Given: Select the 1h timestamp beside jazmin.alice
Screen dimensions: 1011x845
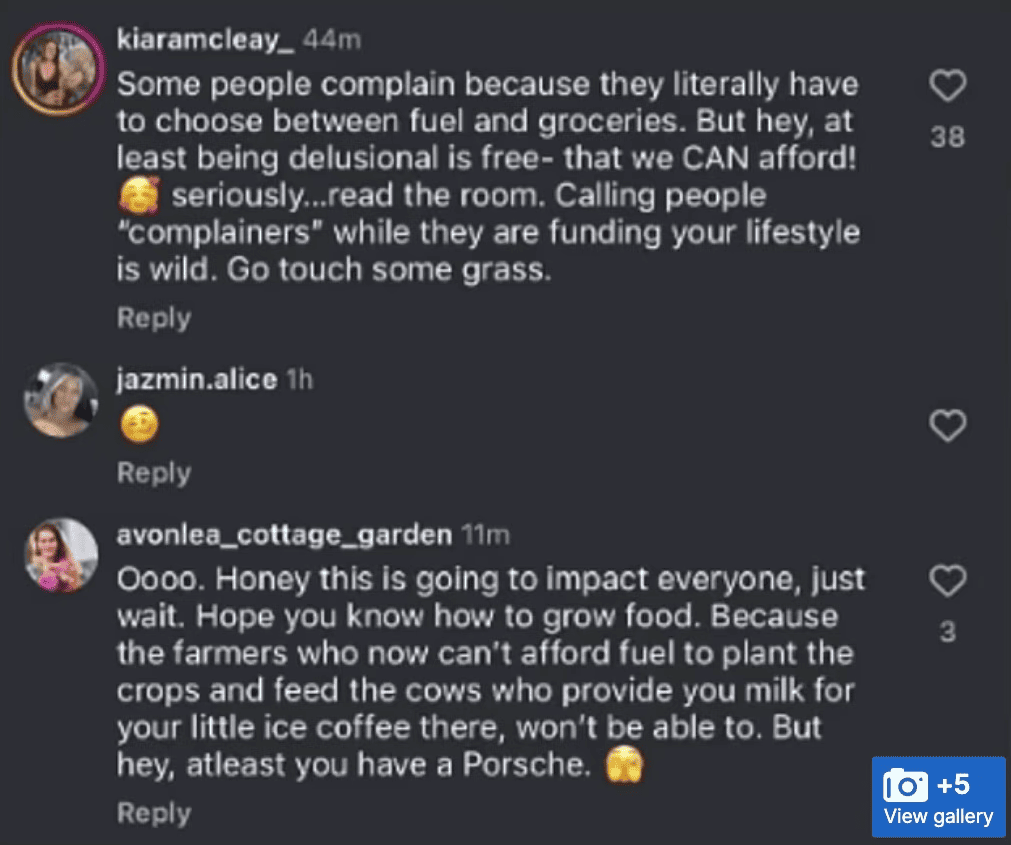Looking at the screenshot, I should coord(300,380).
